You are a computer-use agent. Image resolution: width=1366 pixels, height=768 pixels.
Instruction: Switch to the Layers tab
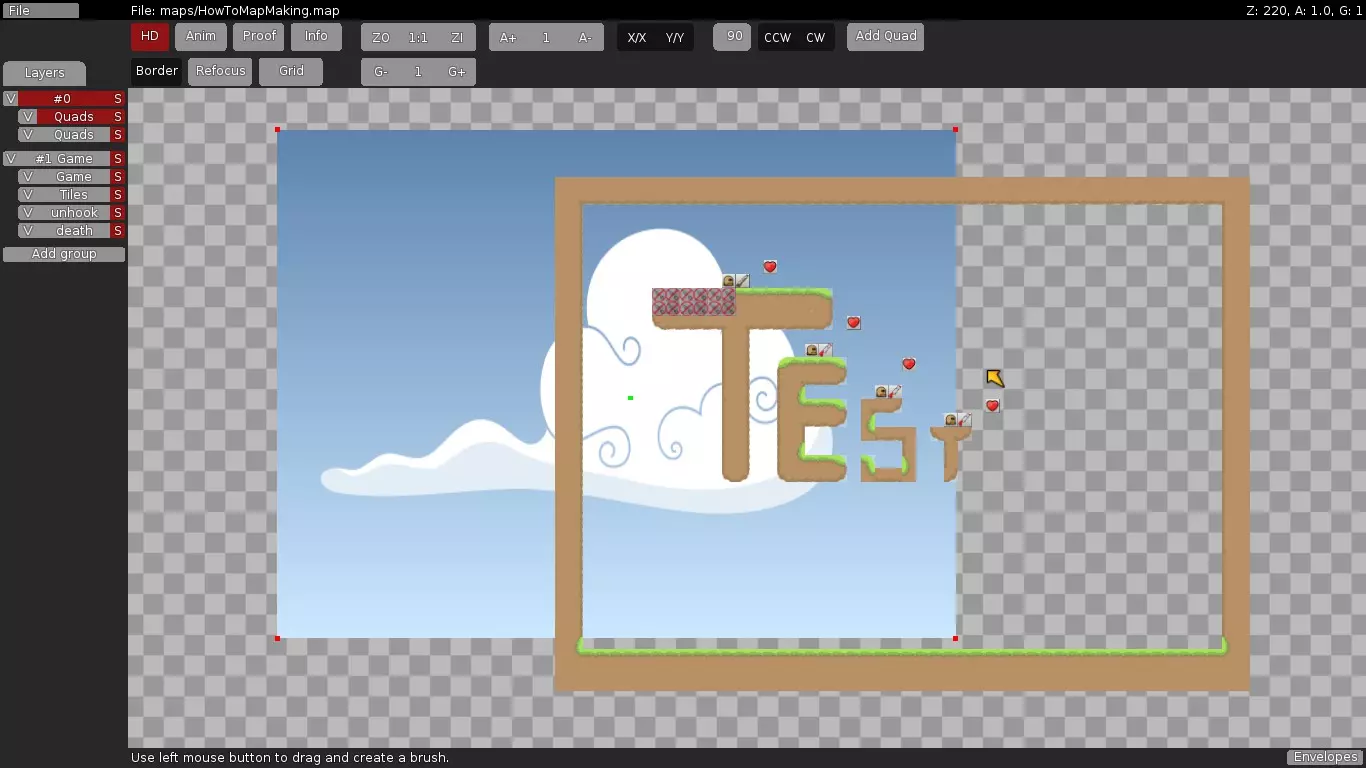[44, 74]
